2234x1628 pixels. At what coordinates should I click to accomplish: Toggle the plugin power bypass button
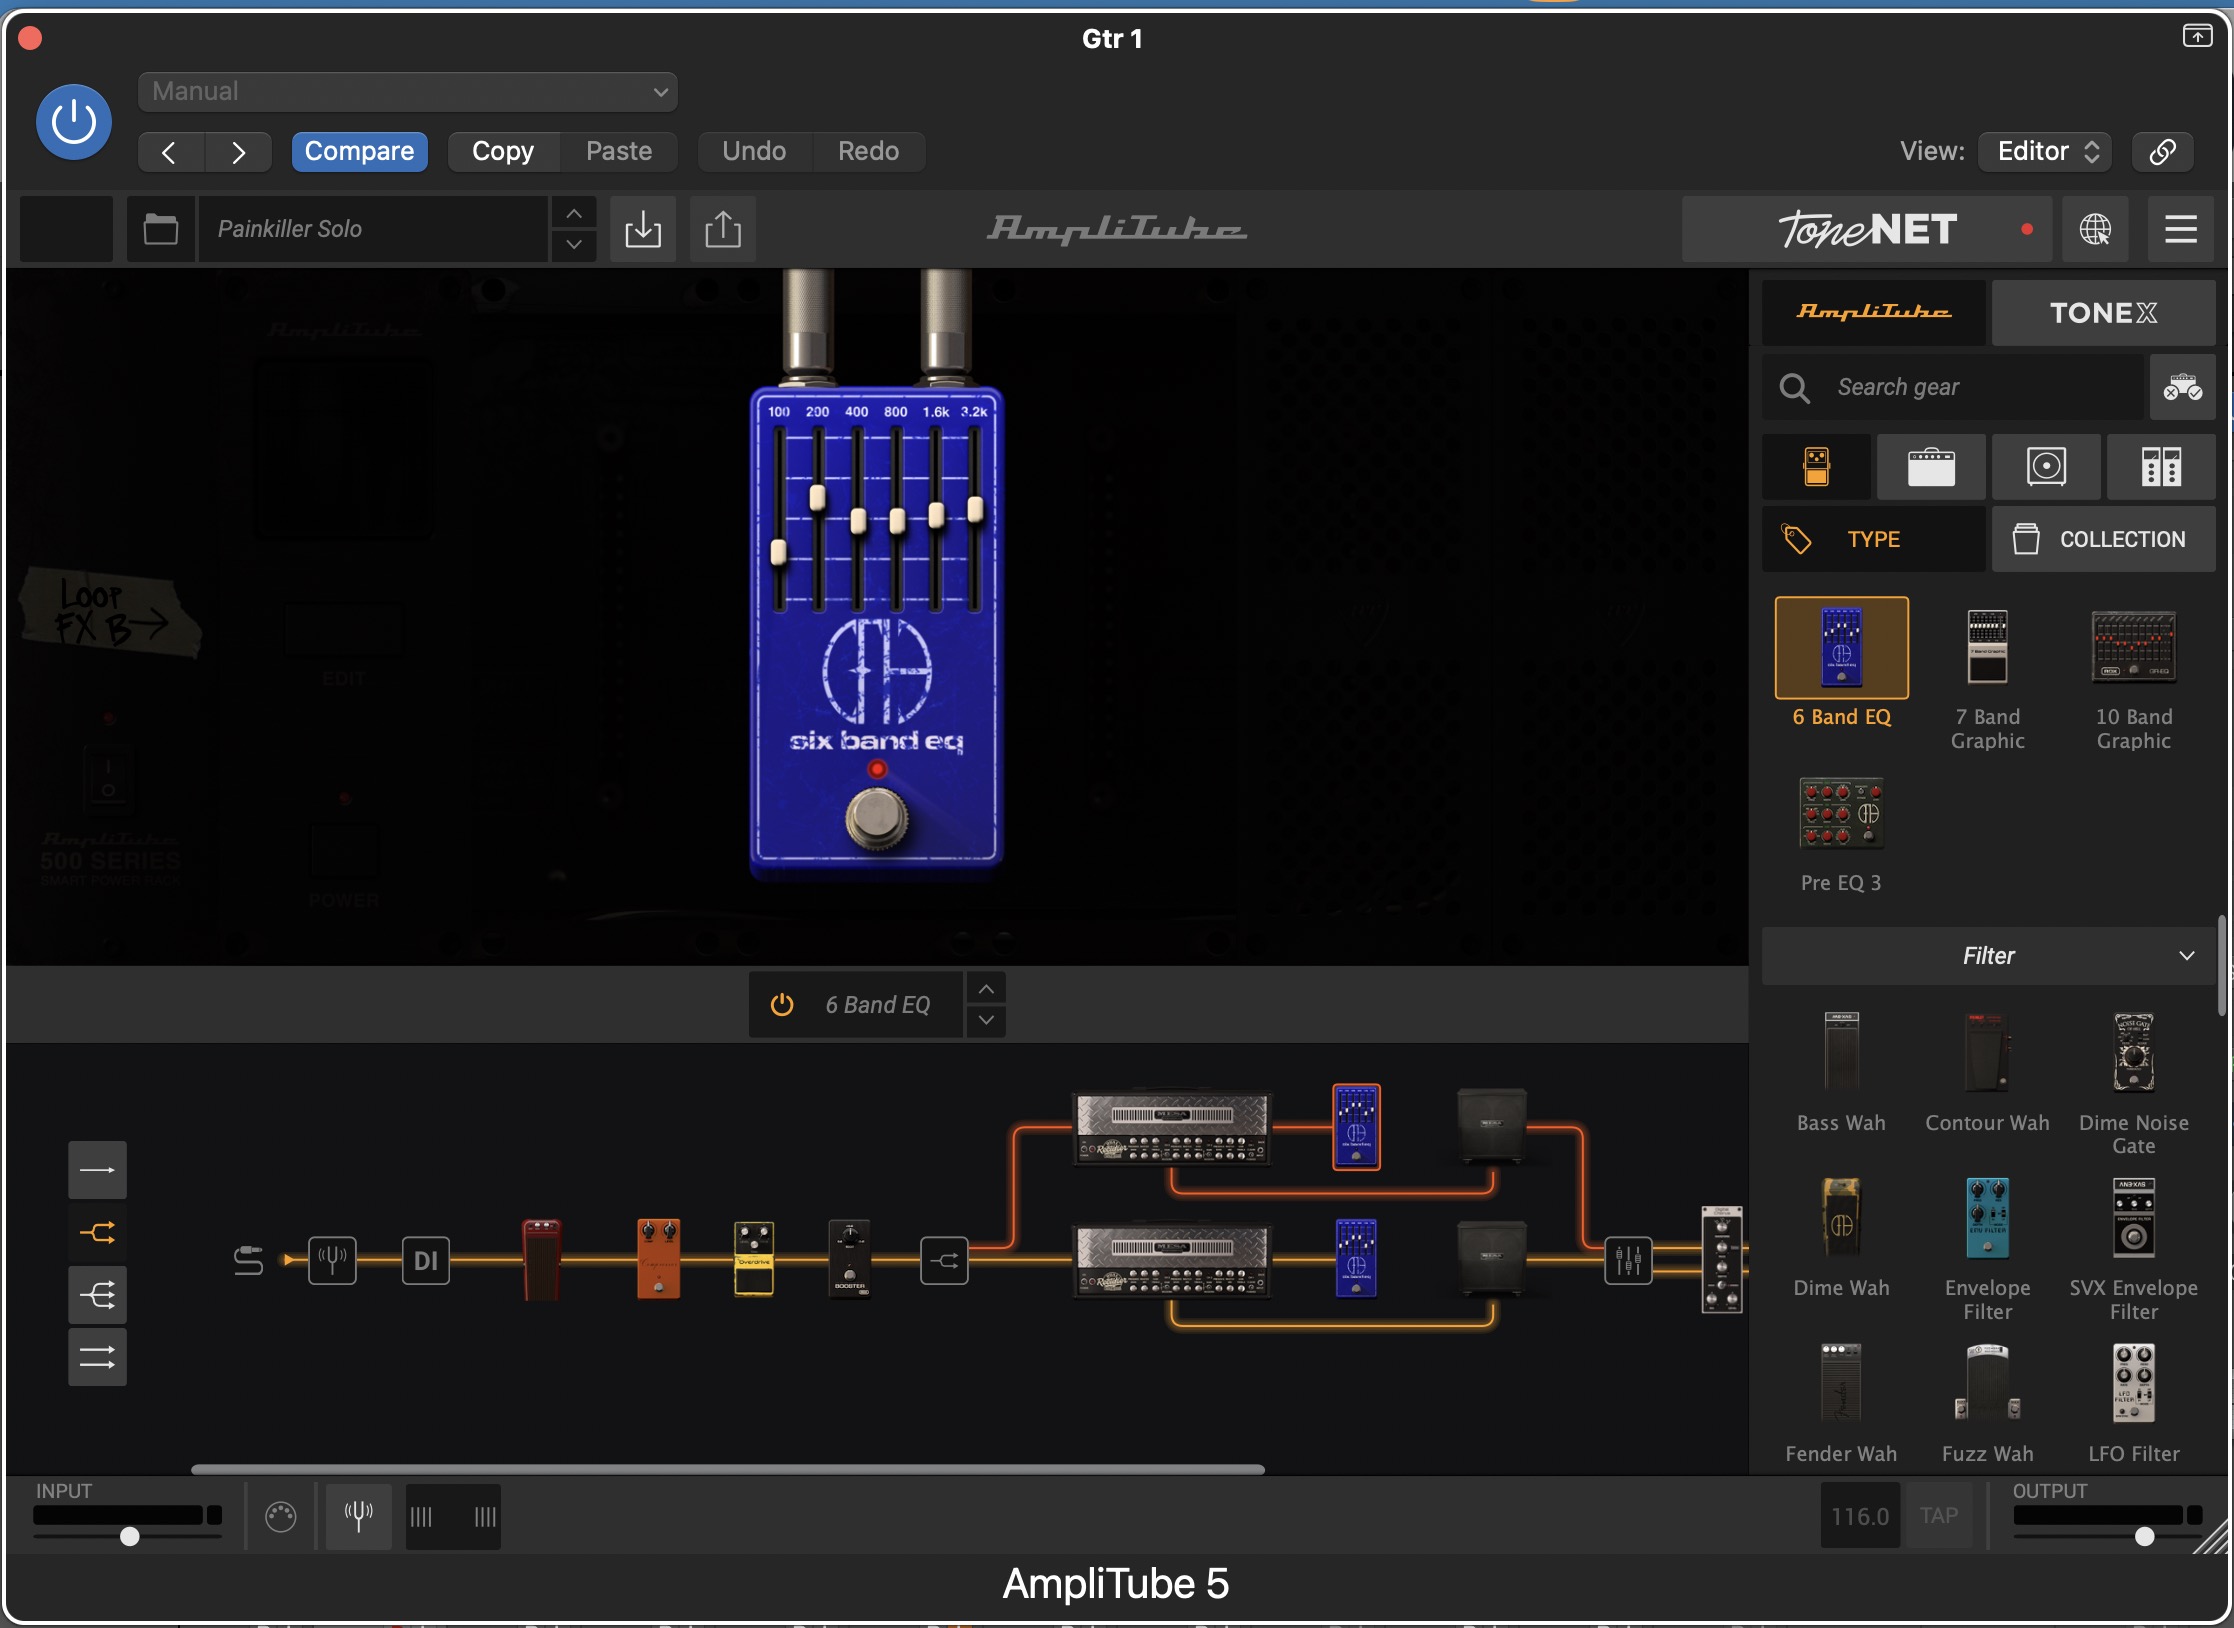coord(74,122)
